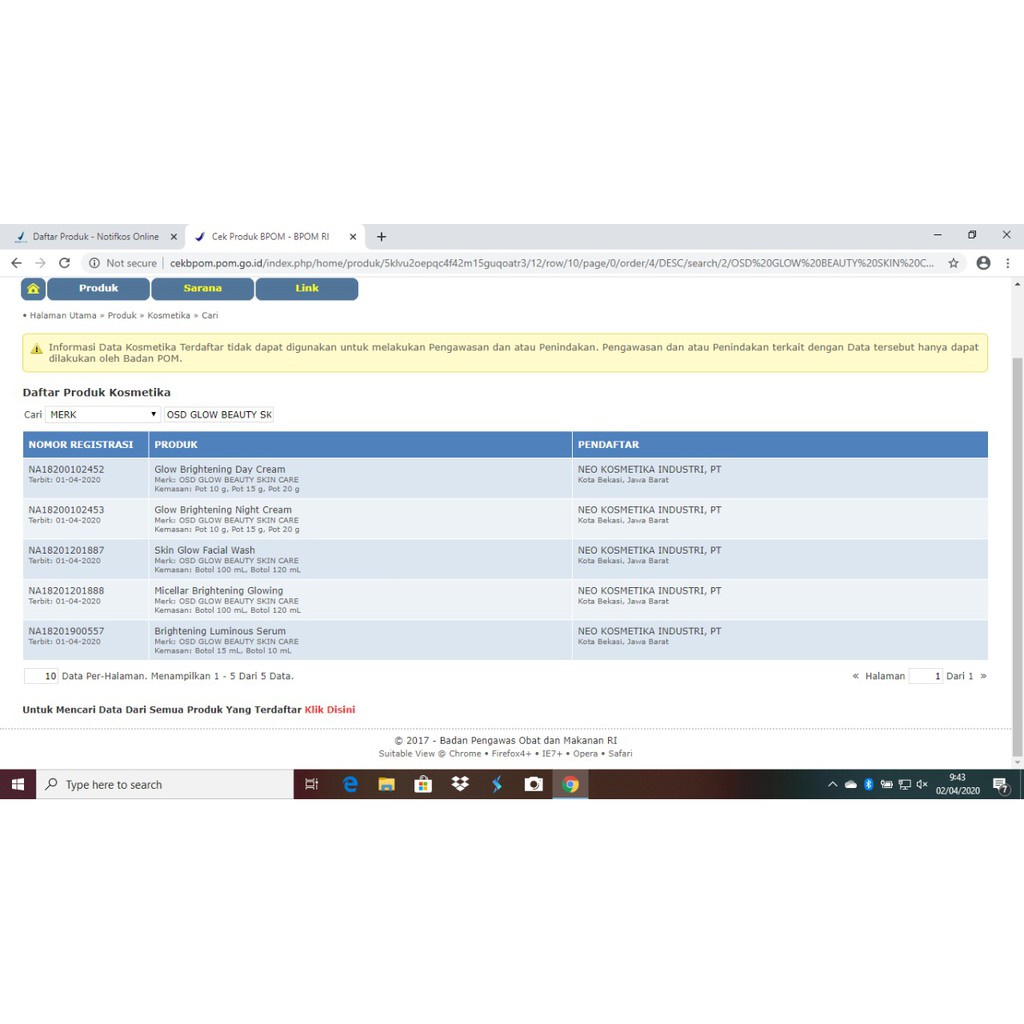Select the Brightening Luminous Serum product
Image resolution: width=1024 pixels, height=1024 pixels.
(x=220, y=632)
